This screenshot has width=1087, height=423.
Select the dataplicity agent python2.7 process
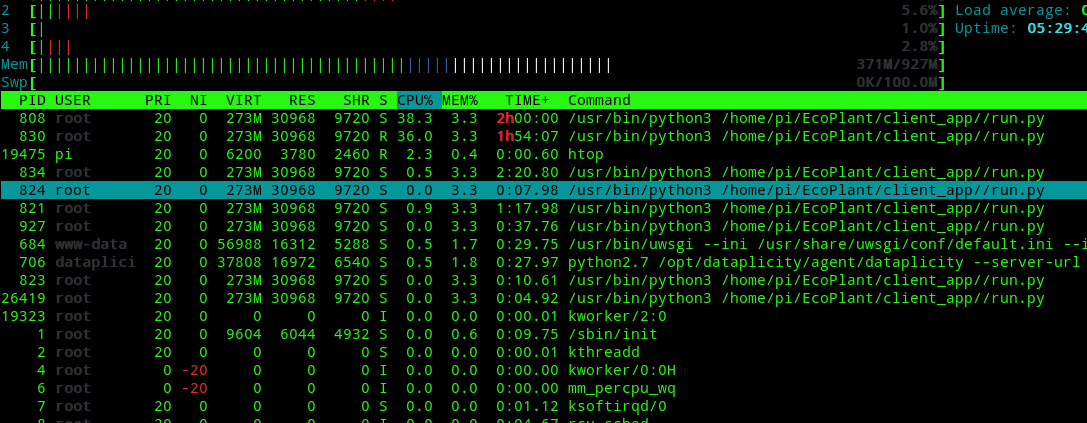544,262
